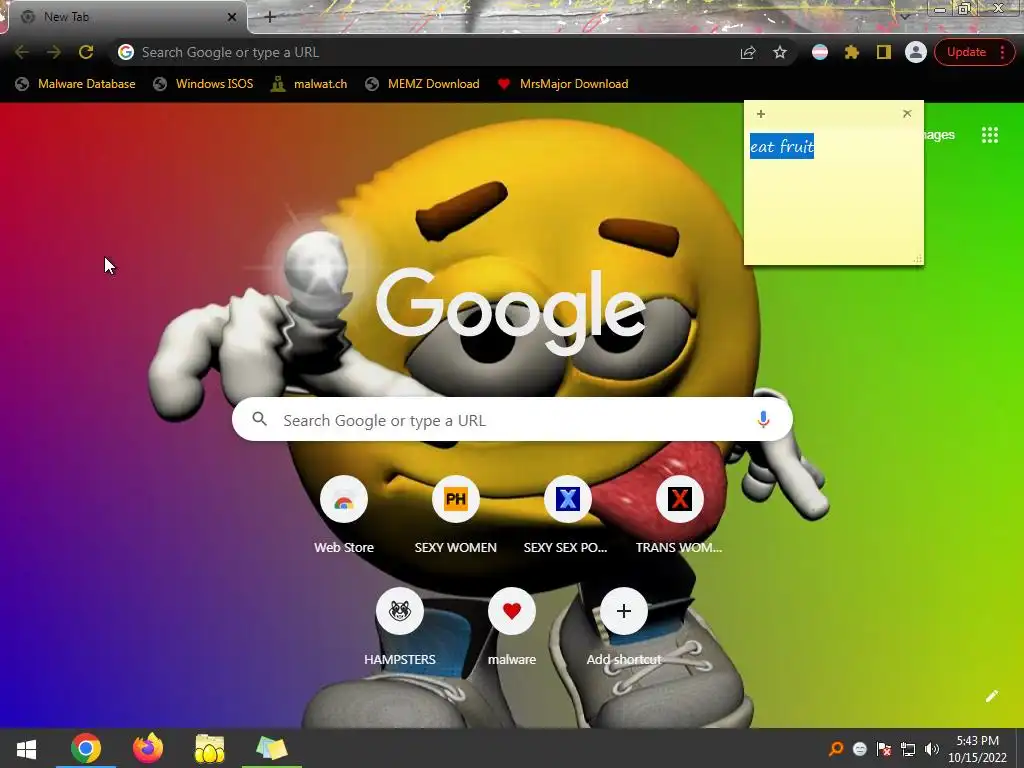This screenshot has width=1024, height=768.
Task: Close the New Tab tab
Action: coord(232,17)
